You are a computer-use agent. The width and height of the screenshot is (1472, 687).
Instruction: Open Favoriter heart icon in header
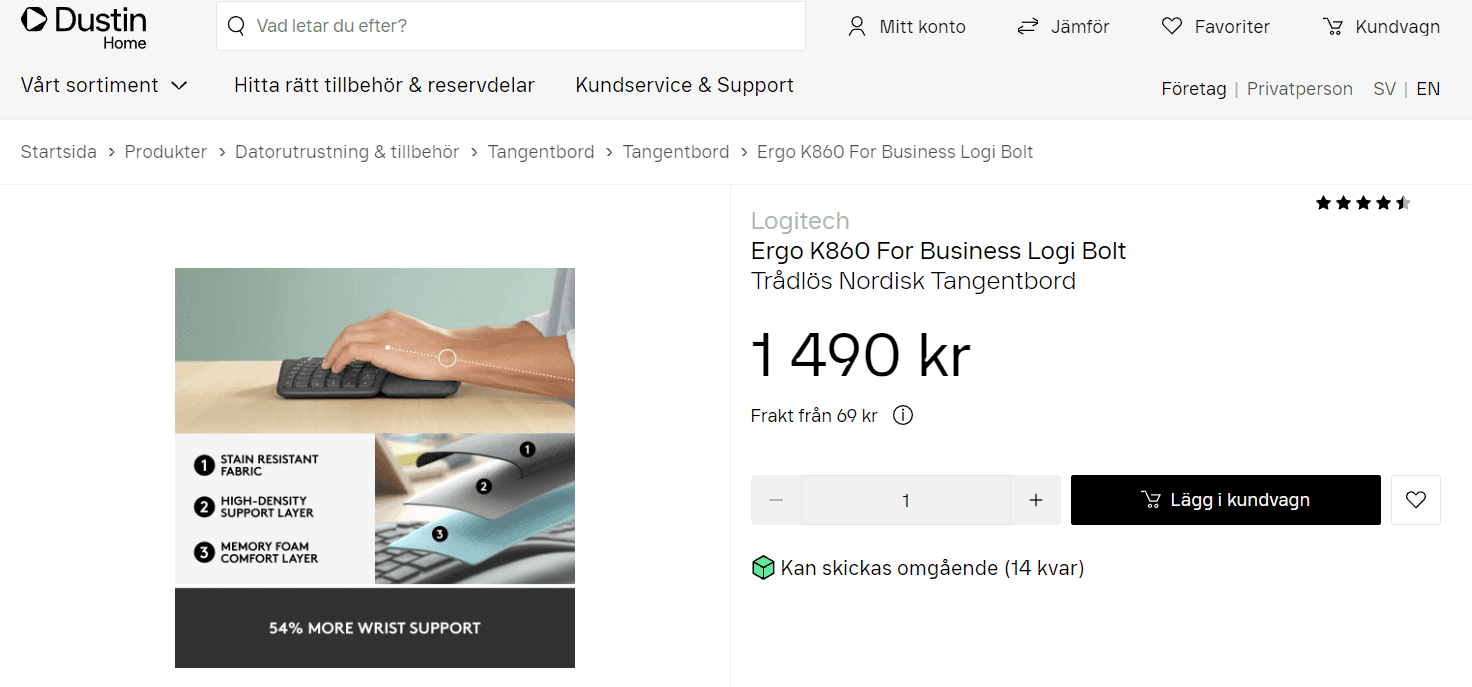tap(1172, 27)
